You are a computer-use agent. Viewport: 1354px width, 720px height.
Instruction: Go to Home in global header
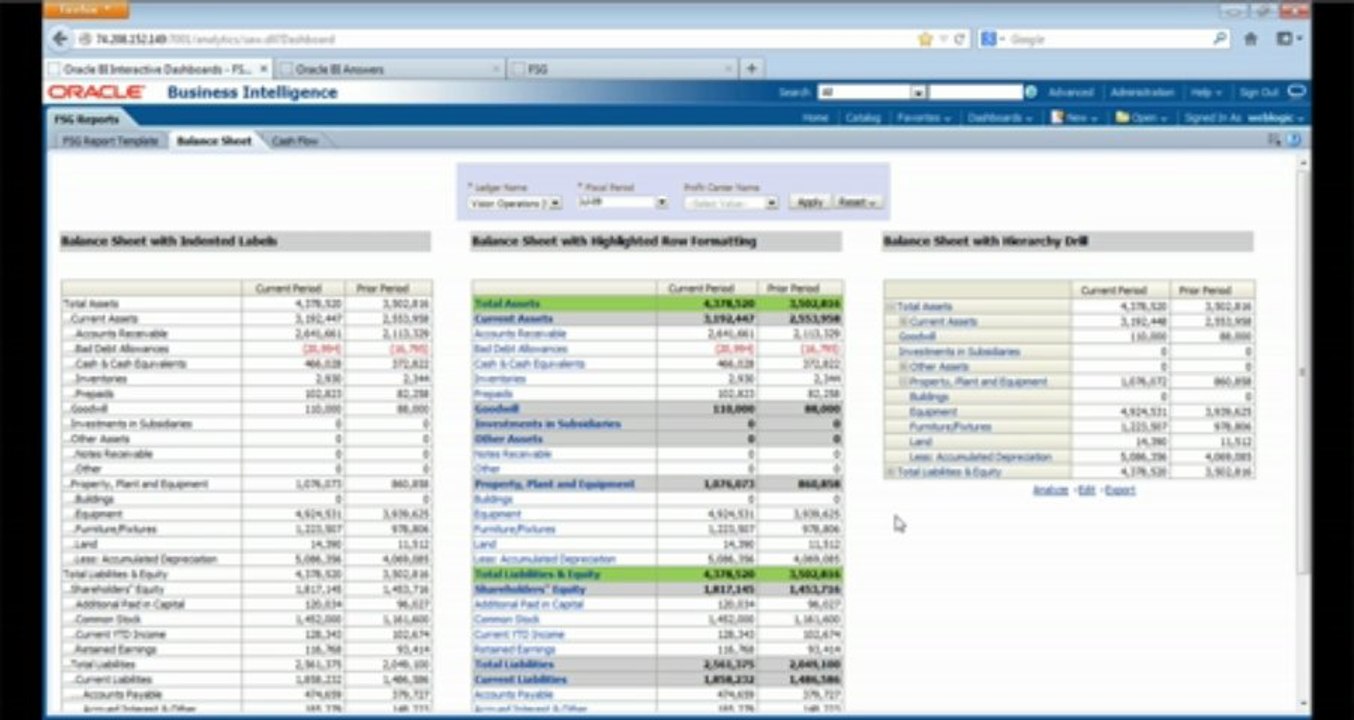click(x=816, y=117)
